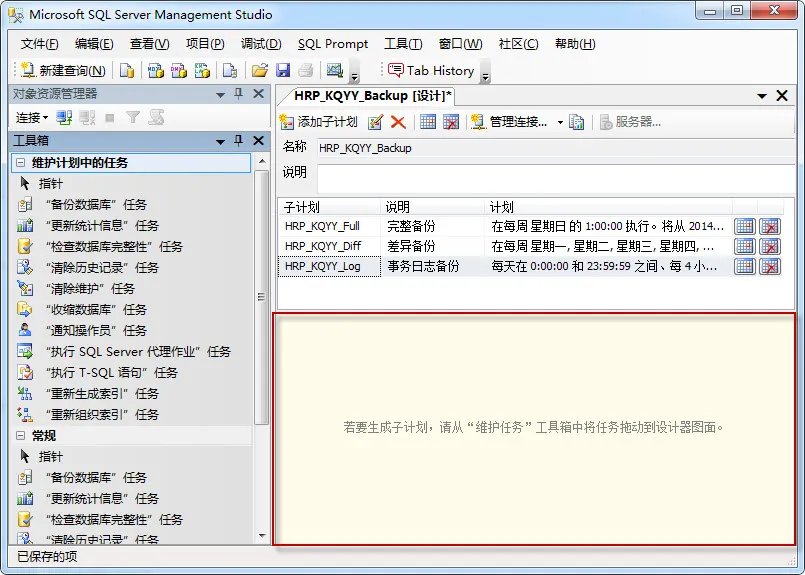
Task: Collapse the 常规 toolbox section
Action: (x=21, y=436)
